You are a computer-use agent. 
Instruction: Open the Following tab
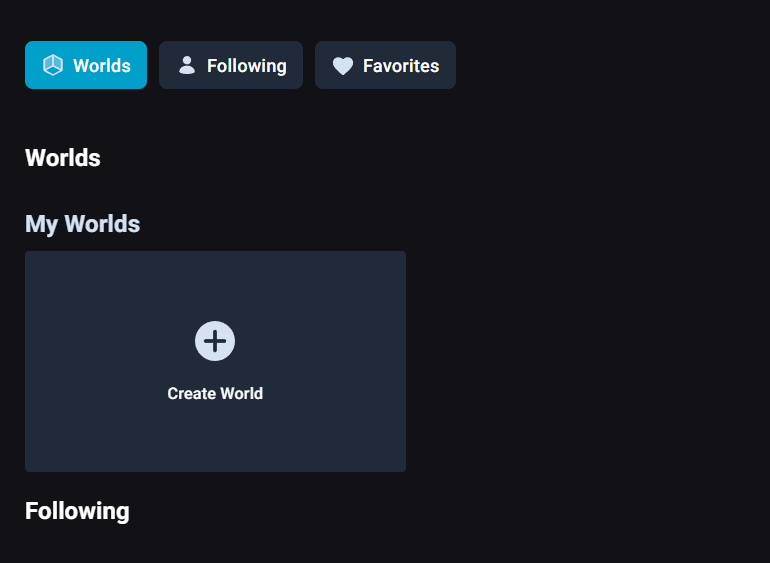coord(231,65)
